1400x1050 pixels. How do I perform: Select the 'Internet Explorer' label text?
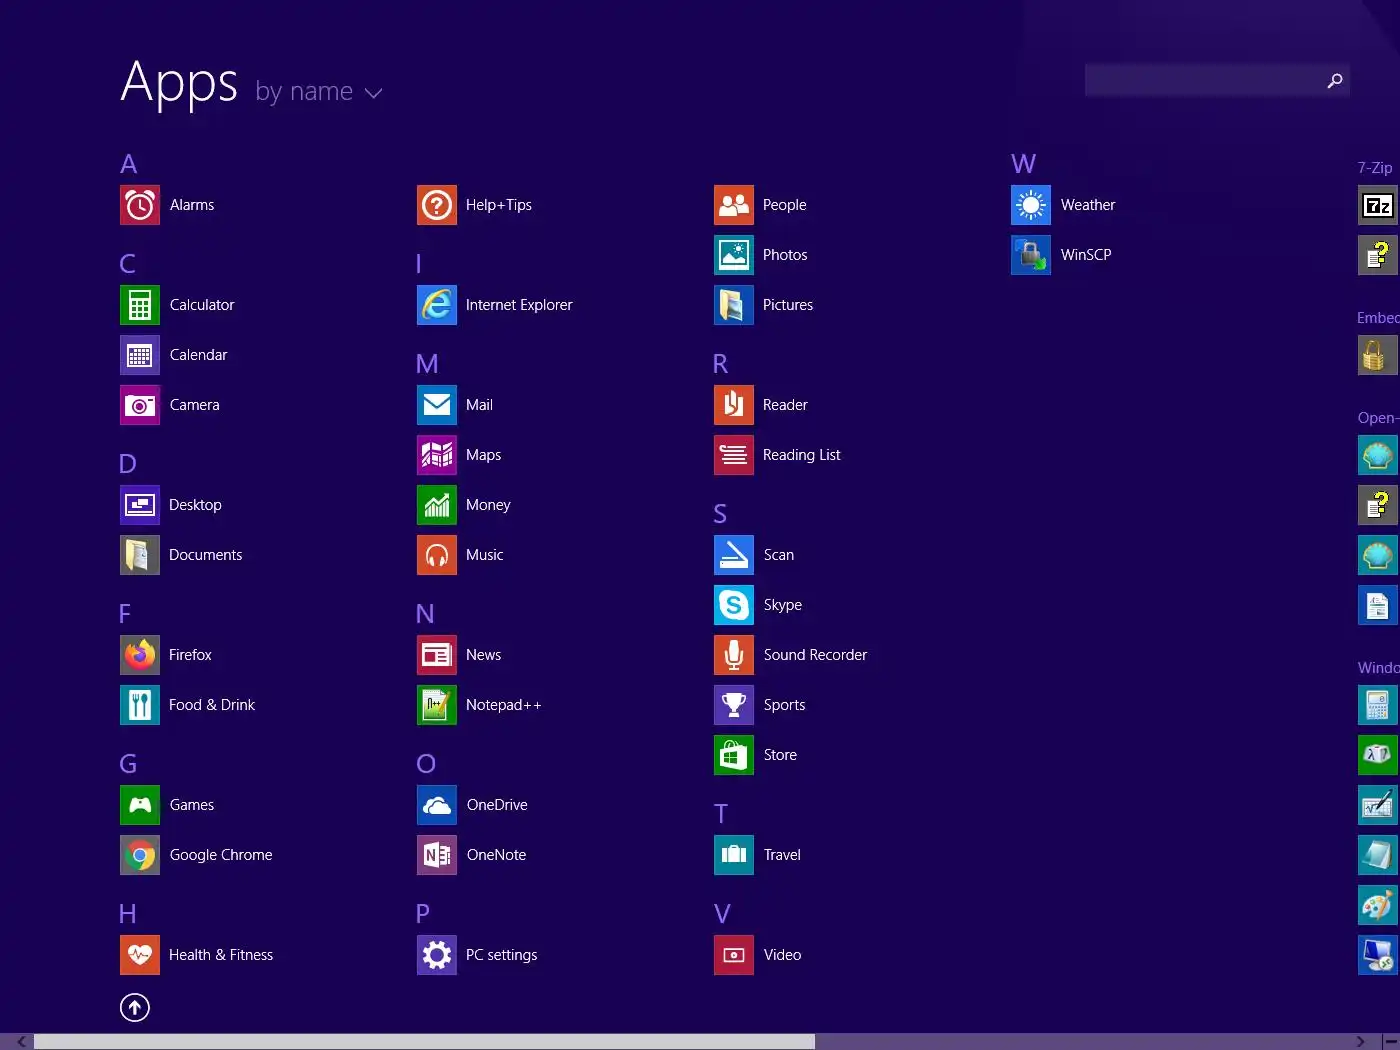519,305
